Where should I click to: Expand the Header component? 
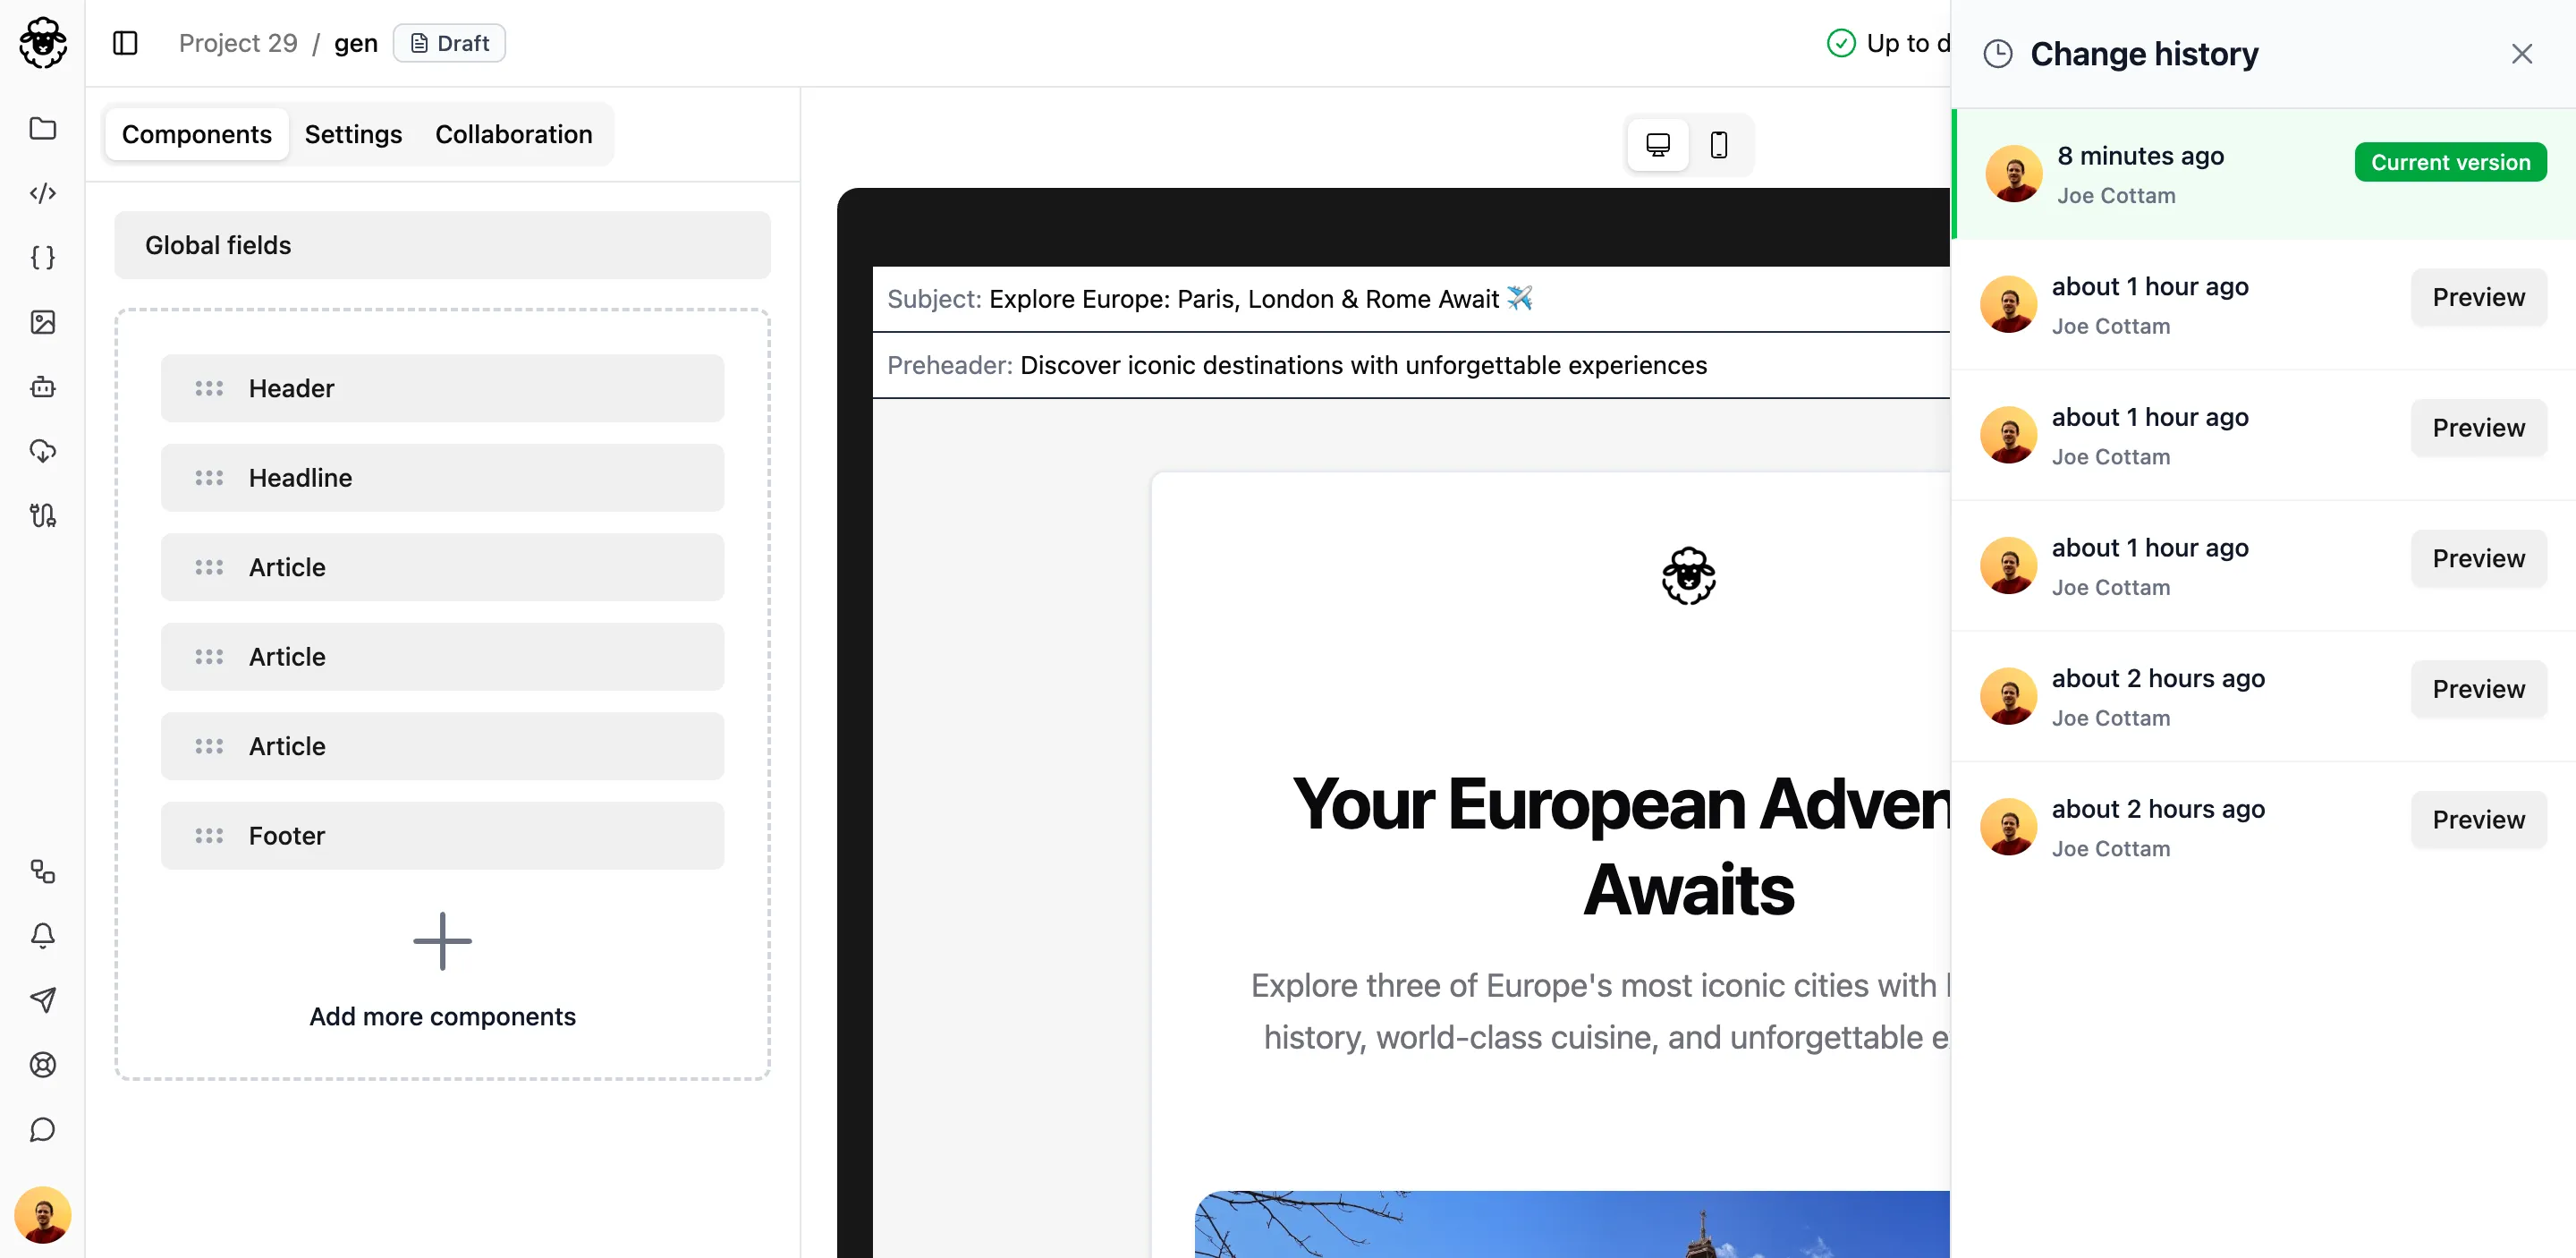[x=442, y=388]
